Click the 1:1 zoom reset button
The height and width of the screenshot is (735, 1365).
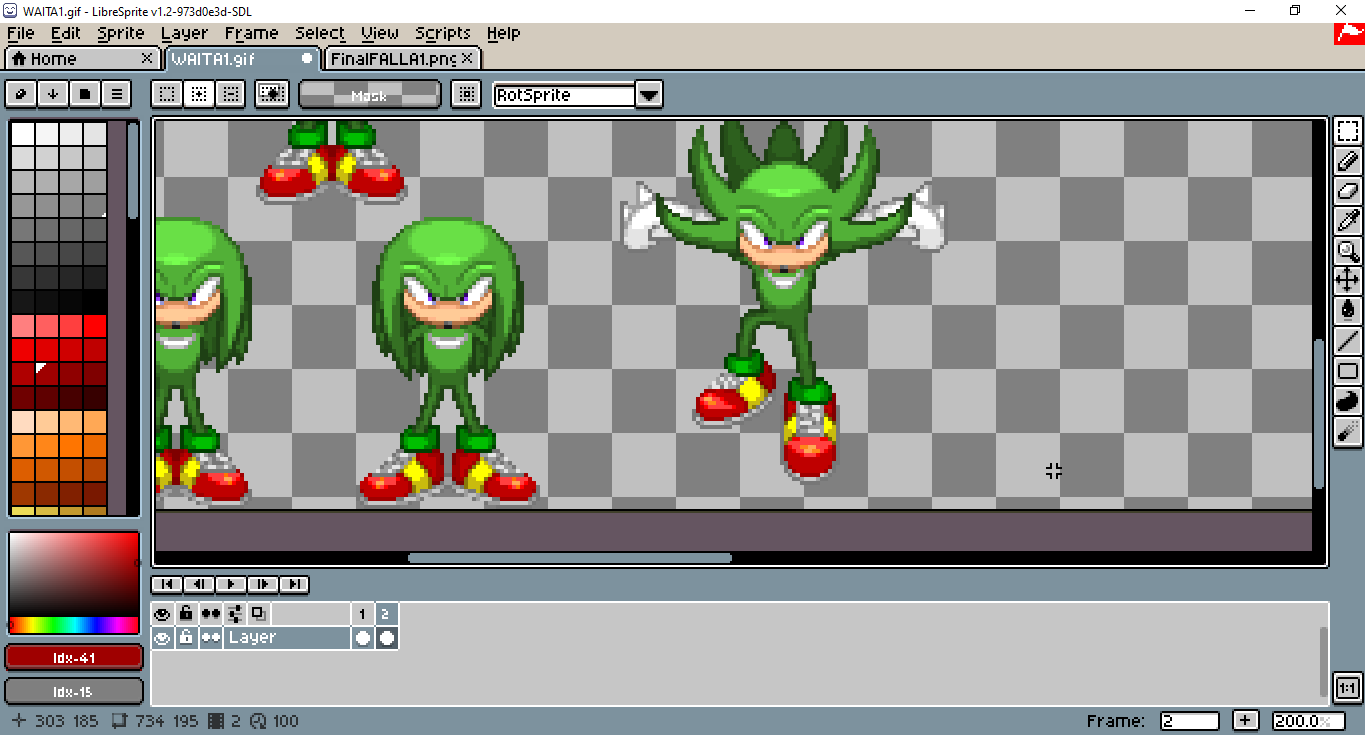[x=1347, y=688]
